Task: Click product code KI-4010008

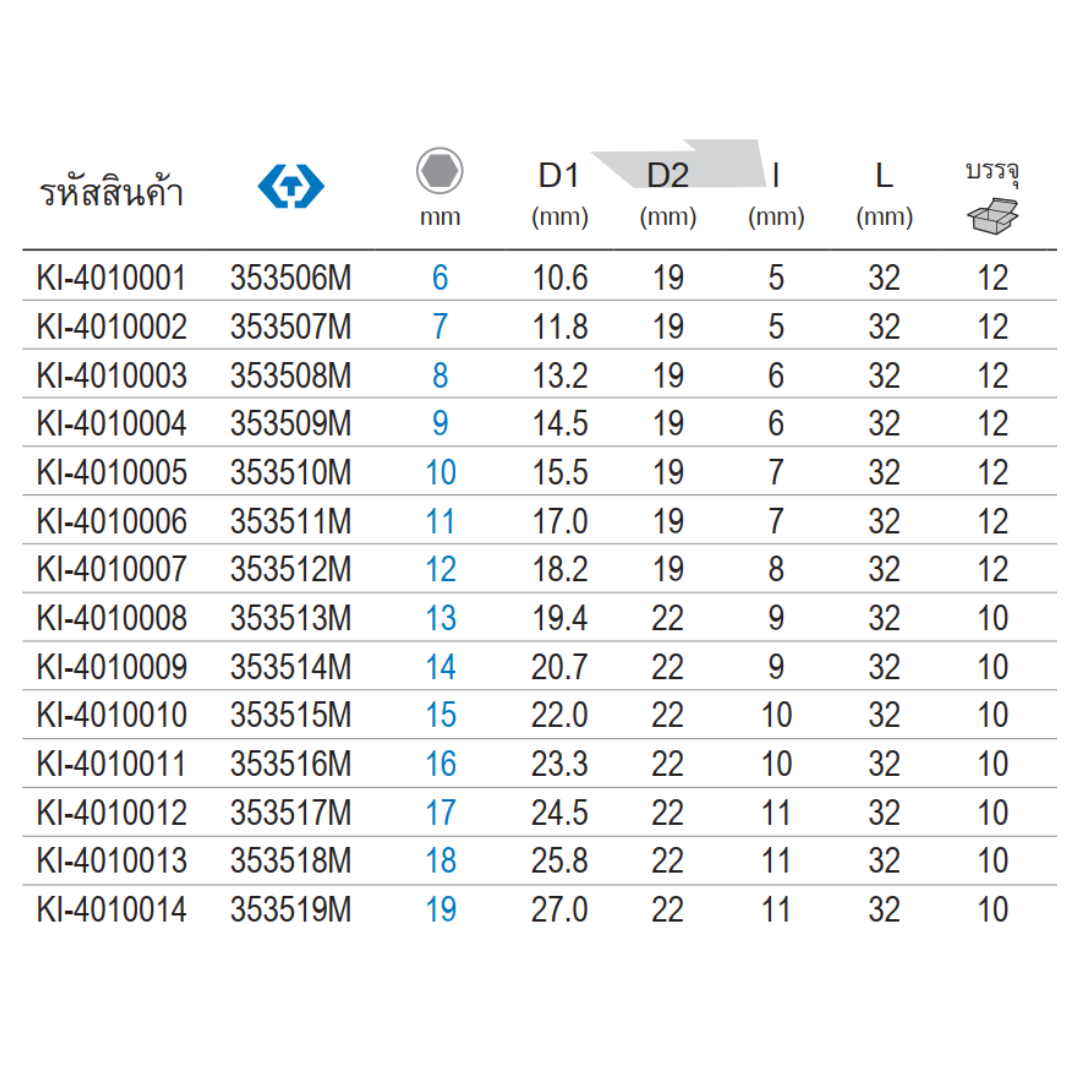Action: (x=112, y=619)
